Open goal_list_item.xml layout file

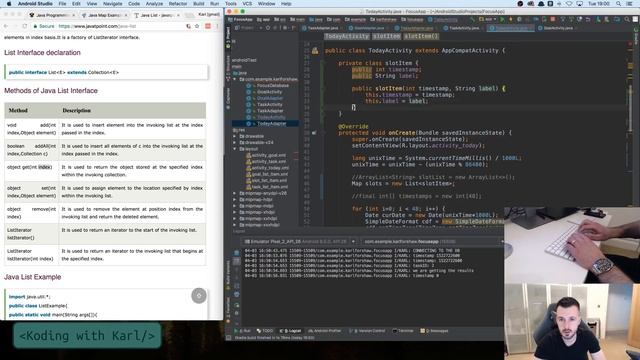(269, 174)
